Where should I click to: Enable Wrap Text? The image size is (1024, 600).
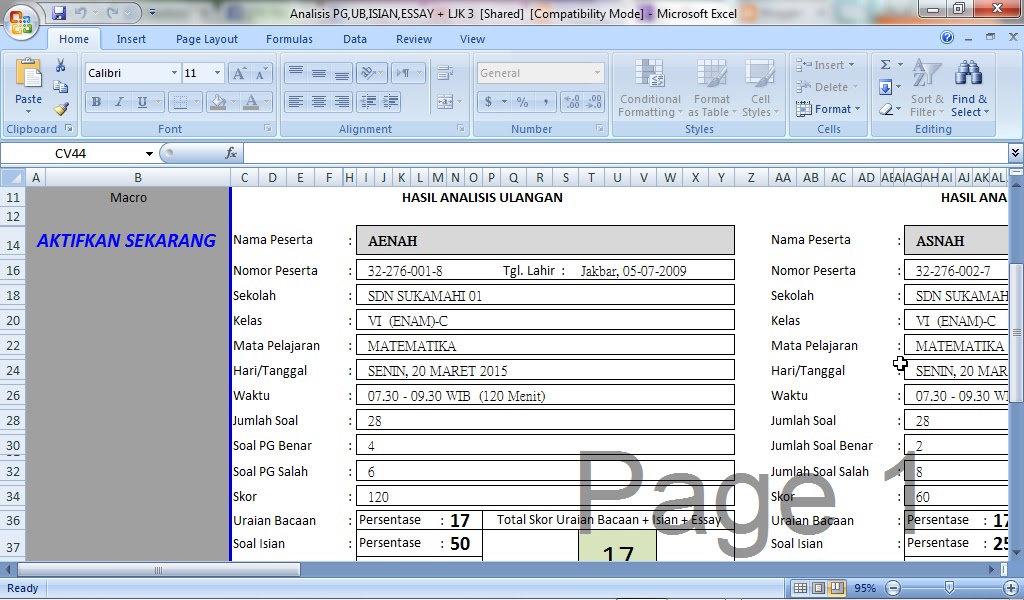pos(445,72)
